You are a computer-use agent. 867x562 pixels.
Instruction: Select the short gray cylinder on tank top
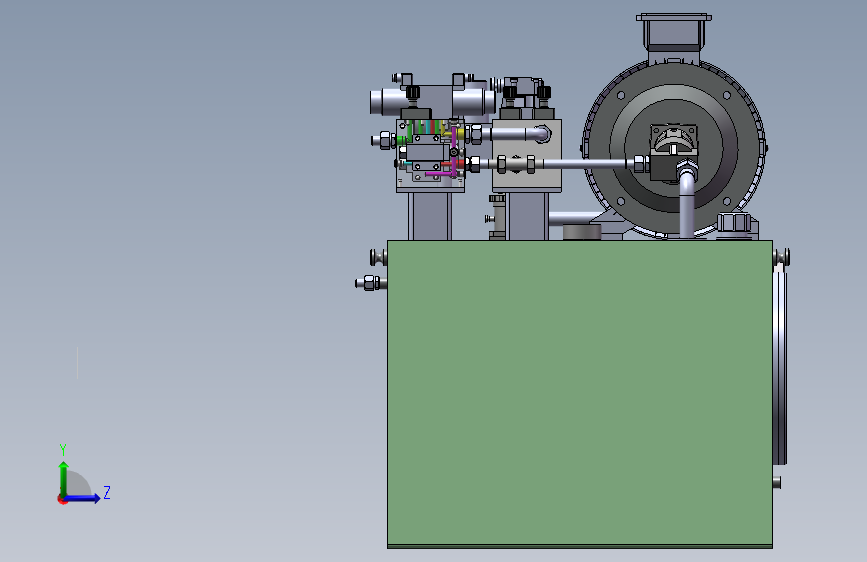click(582, 232)
